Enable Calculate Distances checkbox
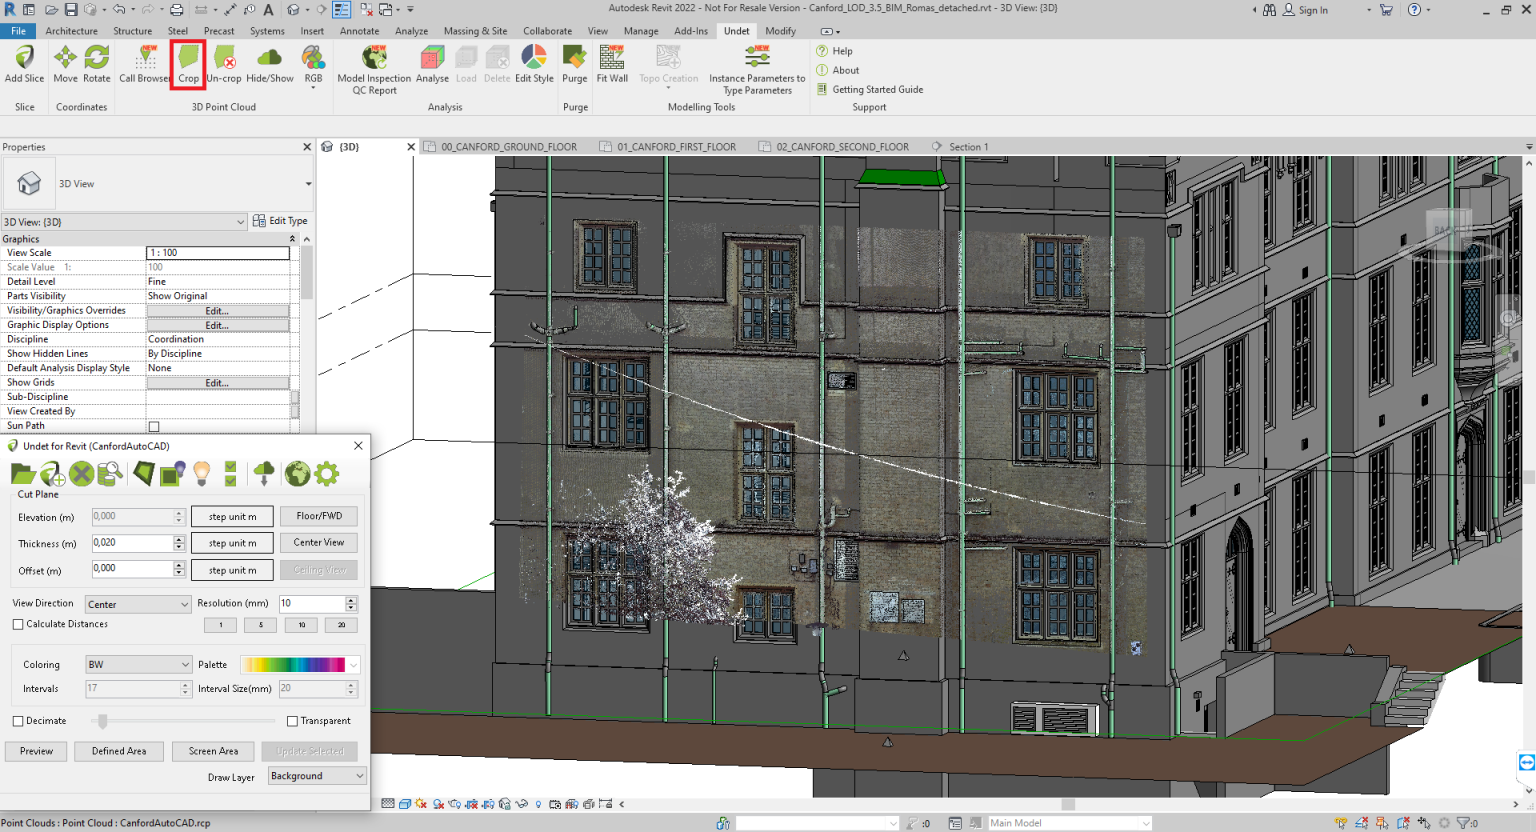Screen dimensions: 1536x832 coord(18,624)
